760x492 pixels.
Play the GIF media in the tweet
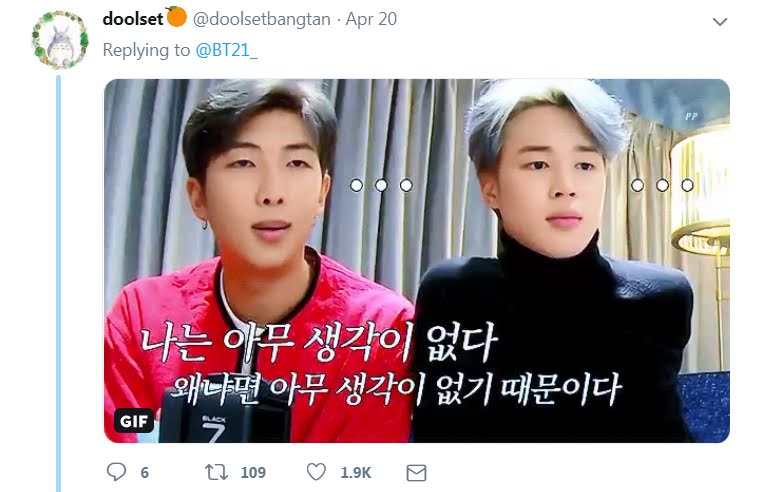coord(417,261)
